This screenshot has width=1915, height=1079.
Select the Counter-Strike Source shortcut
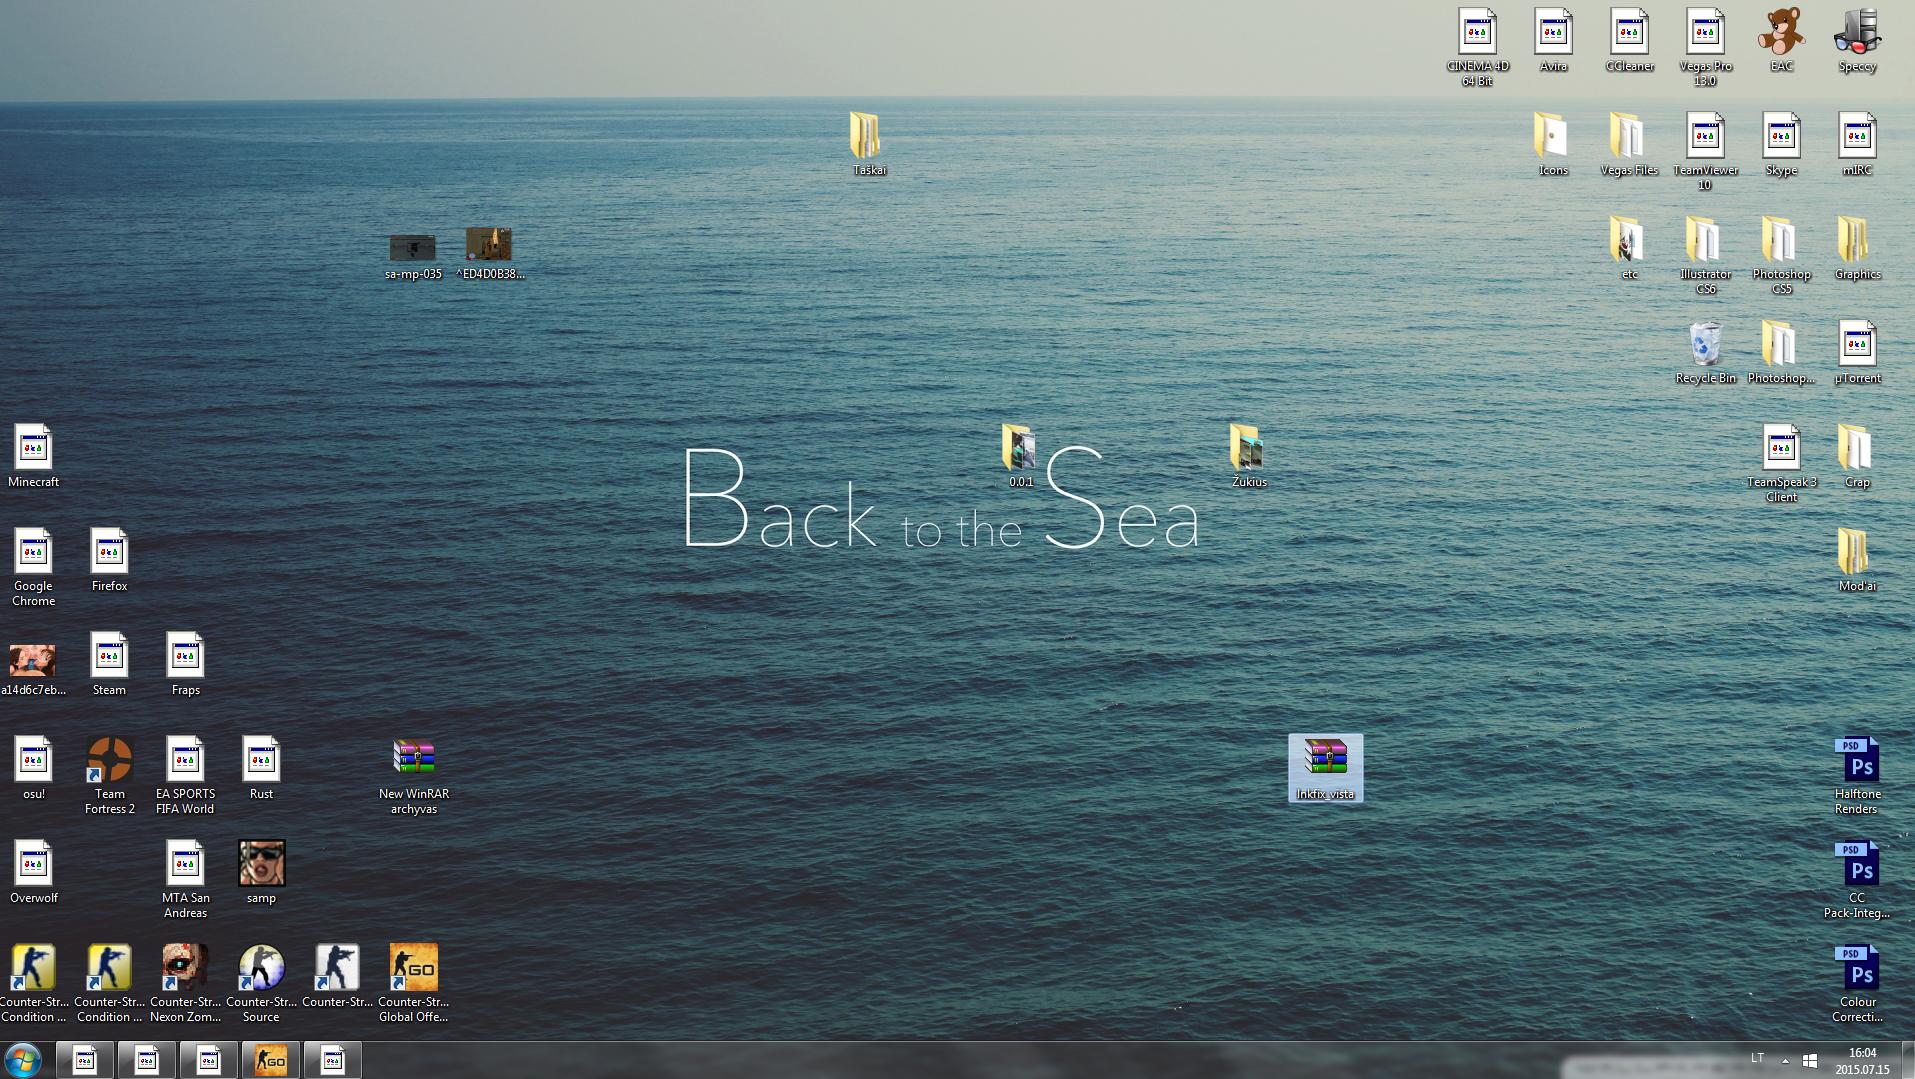(x=261, y=983)
